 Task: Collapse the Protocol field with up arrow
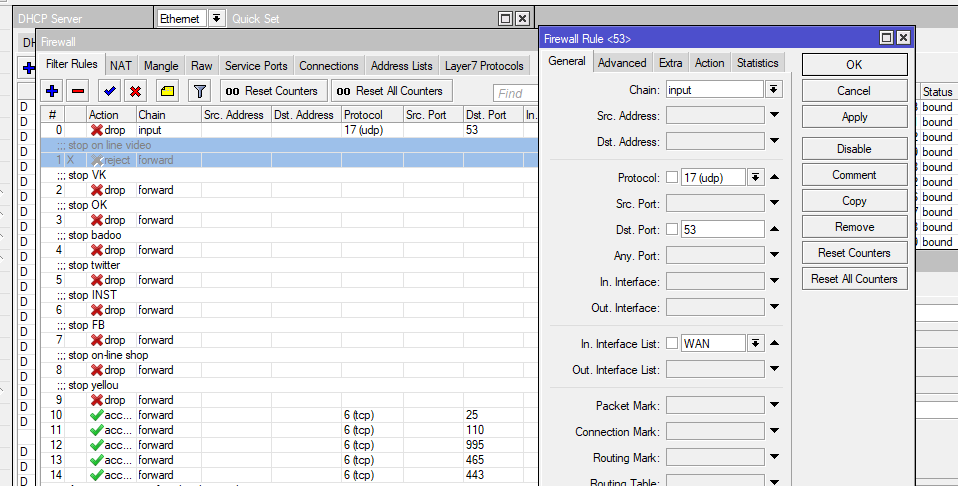[x=774, y=177]
